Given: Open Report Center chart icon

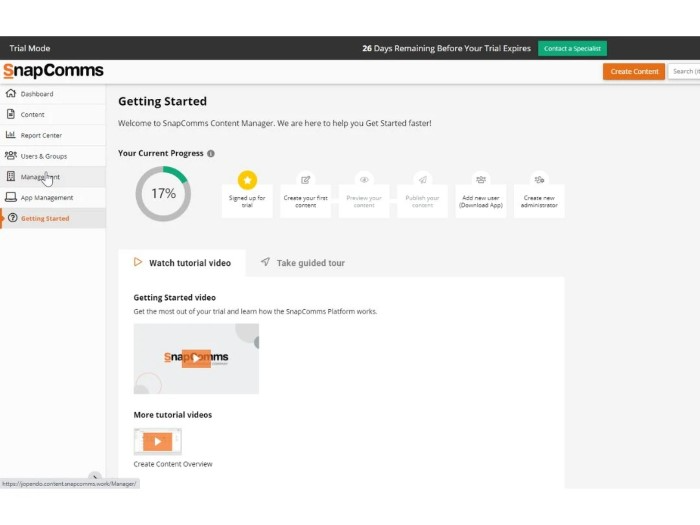Looking at the screenshot, I should coord(11,135).
